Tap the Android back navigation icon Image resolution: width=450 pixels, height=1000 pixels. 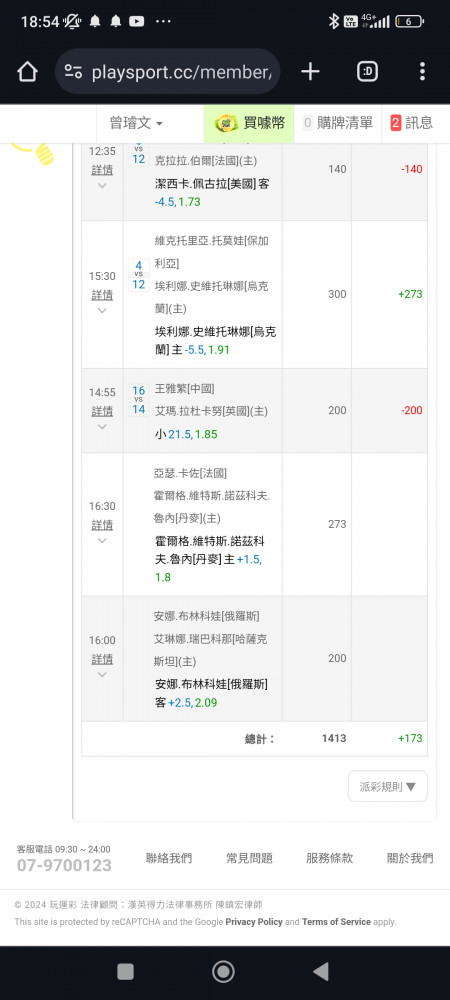click(321, 971)
